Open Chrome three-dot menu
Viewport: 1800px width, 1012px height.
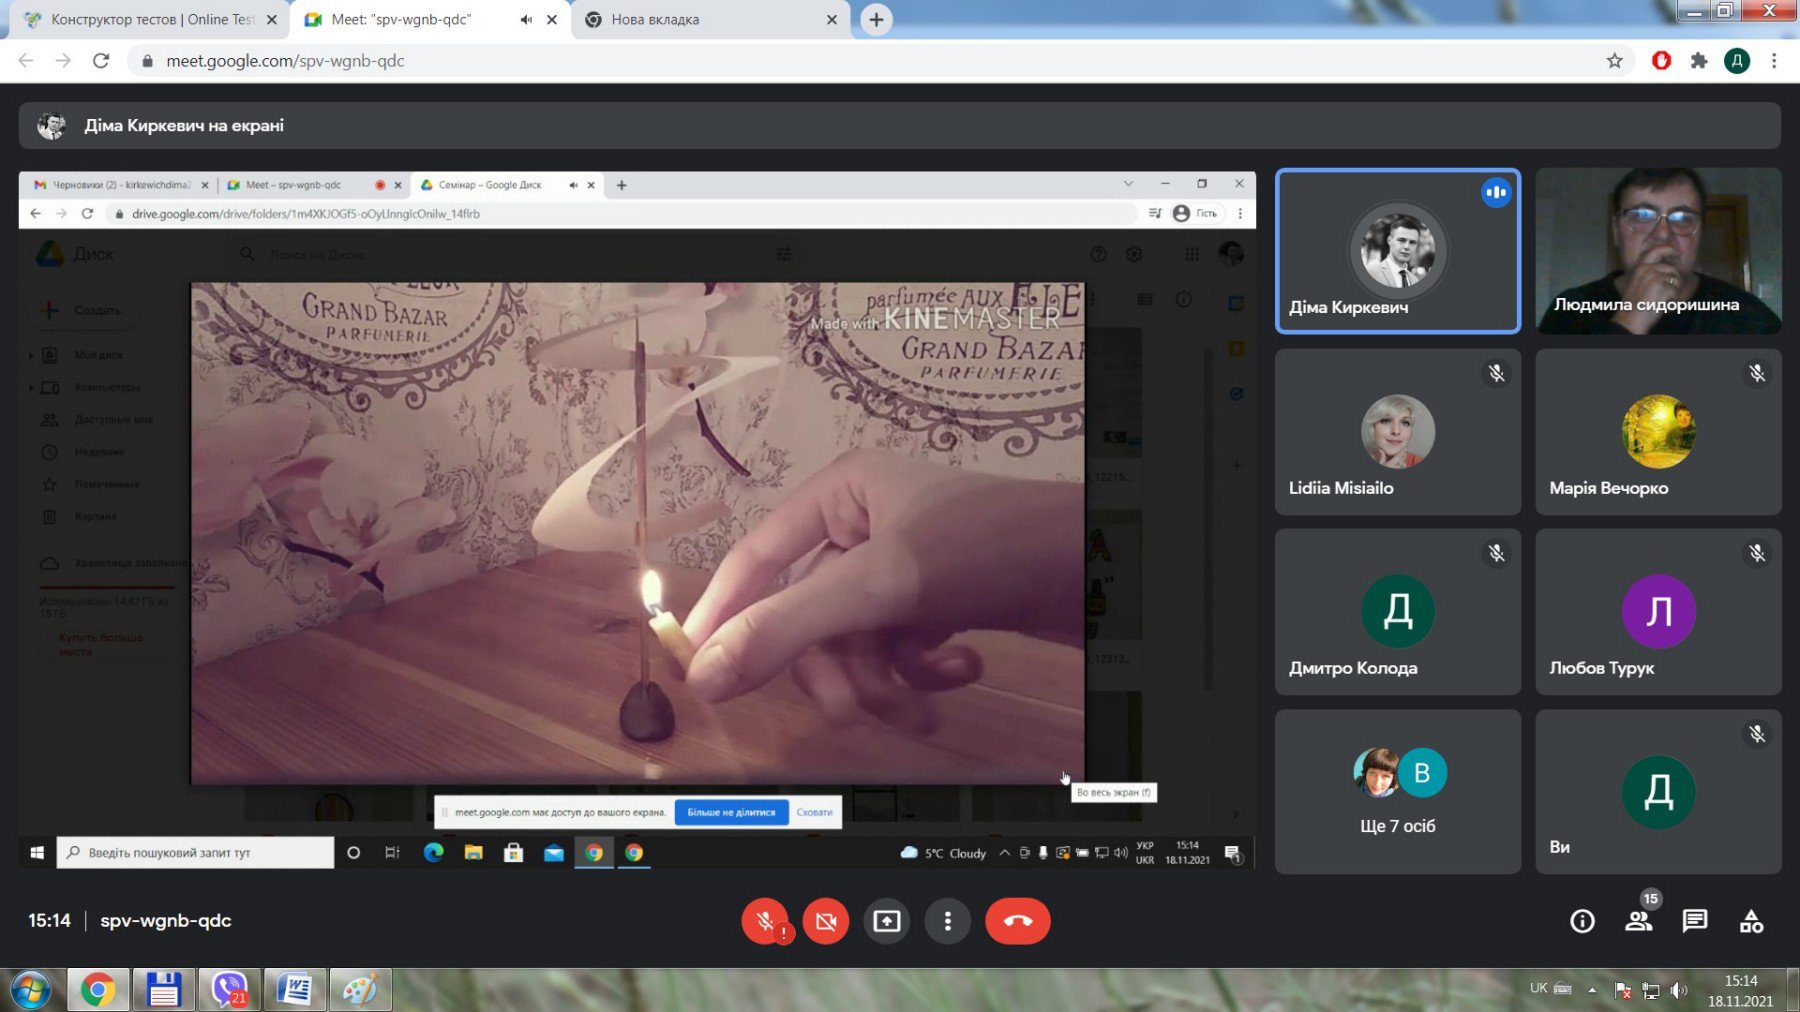[x=1774, y=61]
